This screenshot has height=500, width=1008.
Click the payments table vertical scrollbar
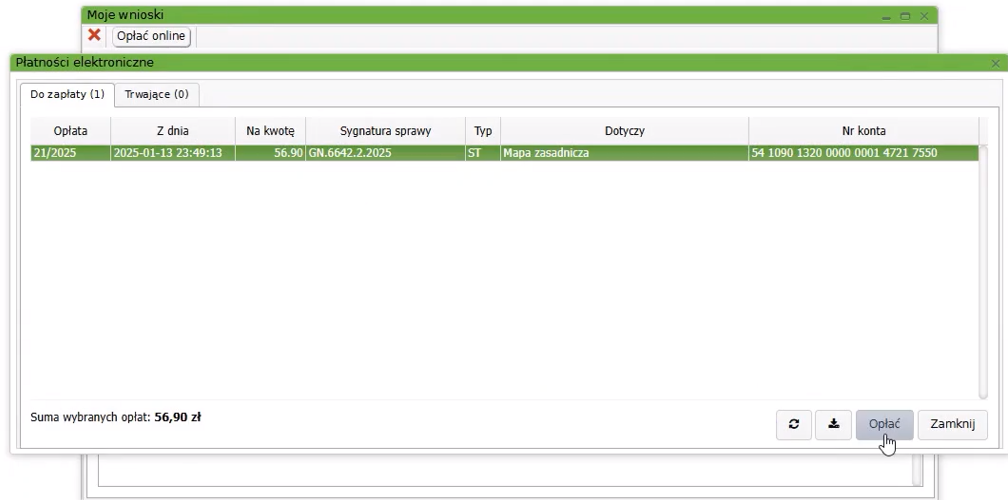pos(983,270)
